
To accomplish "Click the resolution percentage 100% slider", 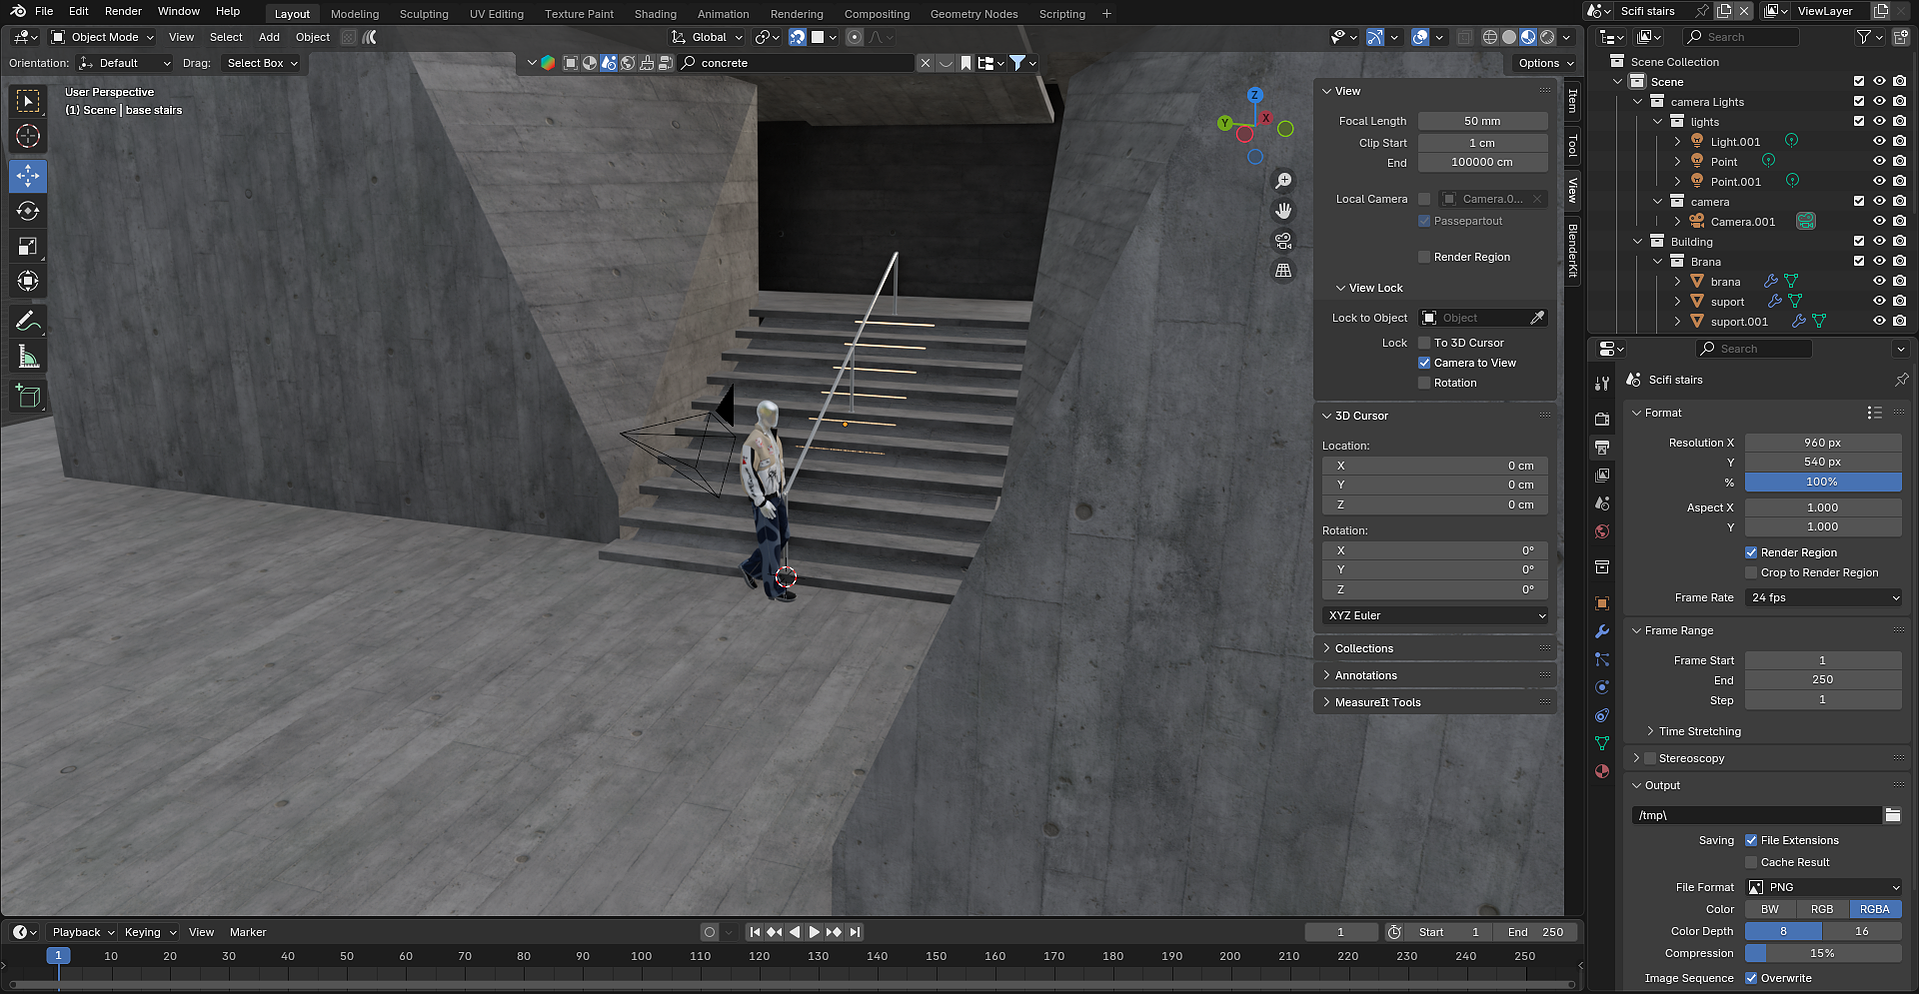I will tap(1823, 482).
